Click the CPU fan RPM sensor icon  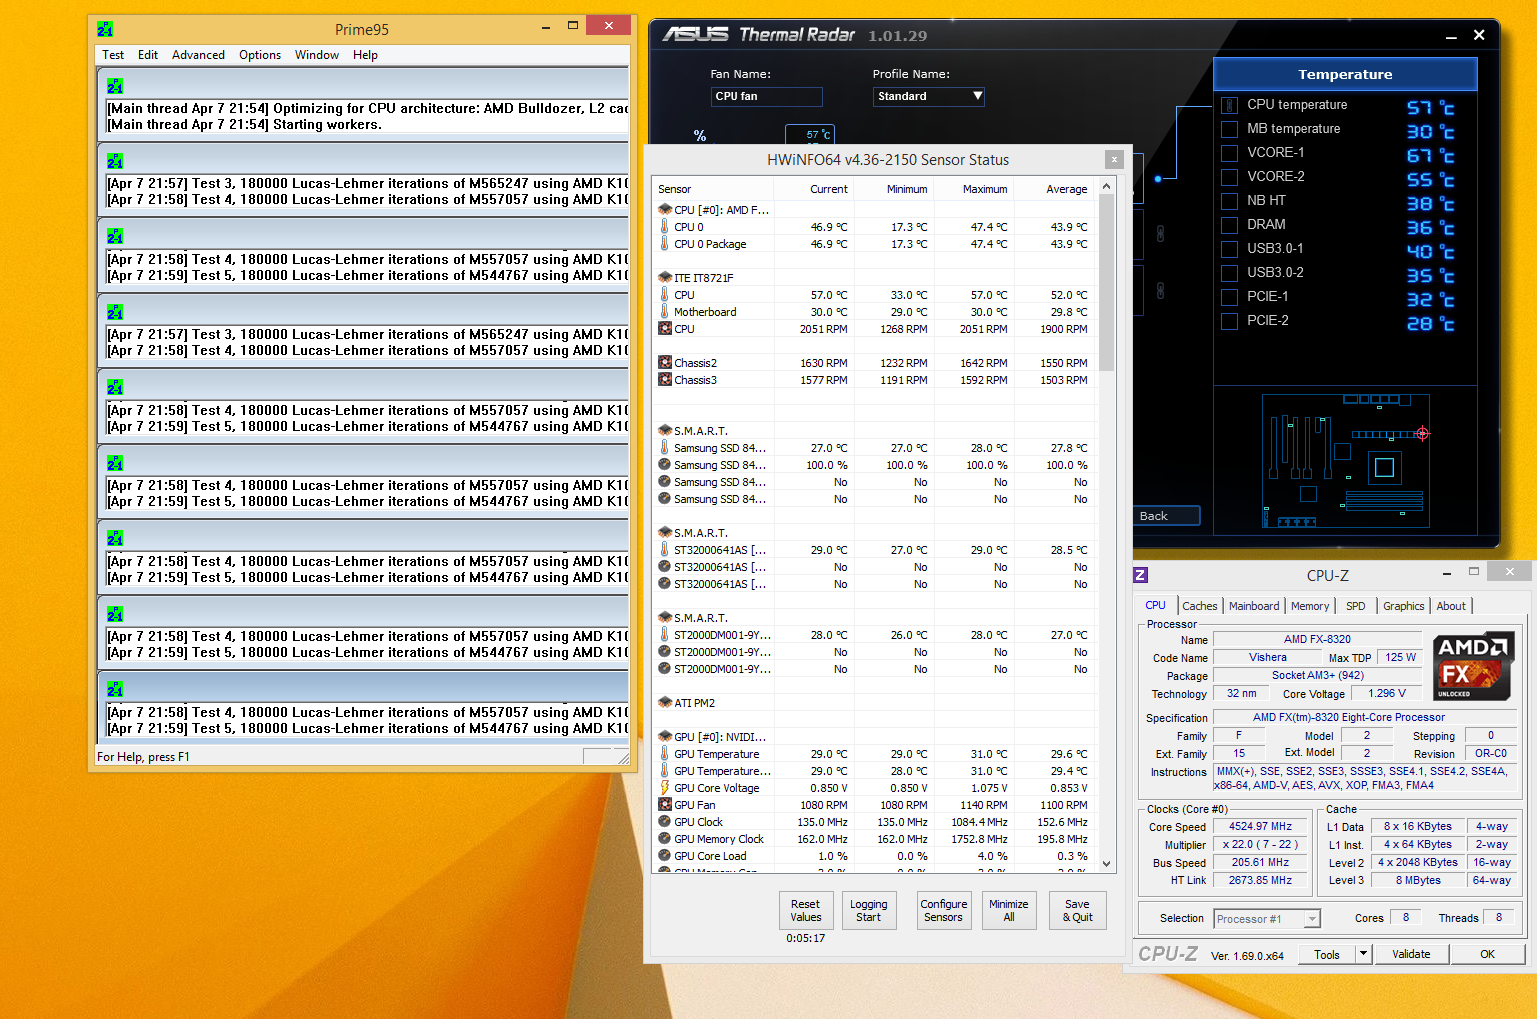[665, 328]
